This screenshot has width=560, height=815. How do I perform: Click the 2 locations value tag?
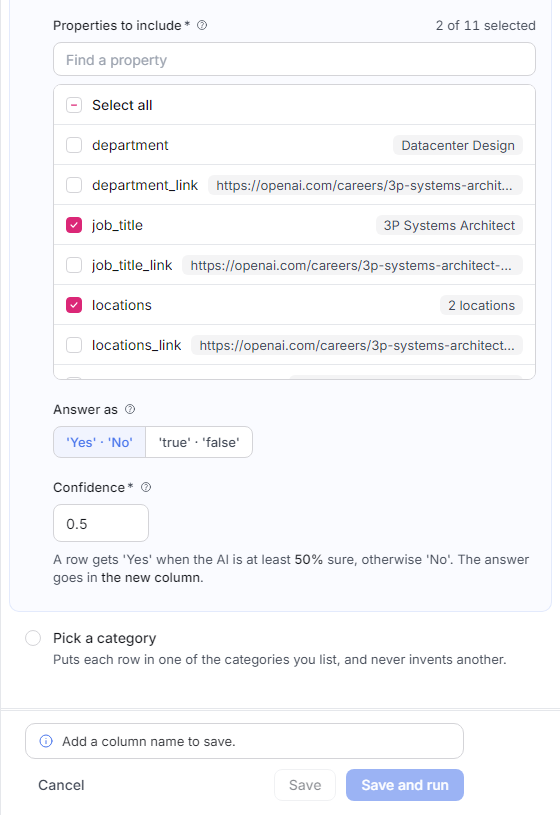pyautogui.click(x=481, y=306)
